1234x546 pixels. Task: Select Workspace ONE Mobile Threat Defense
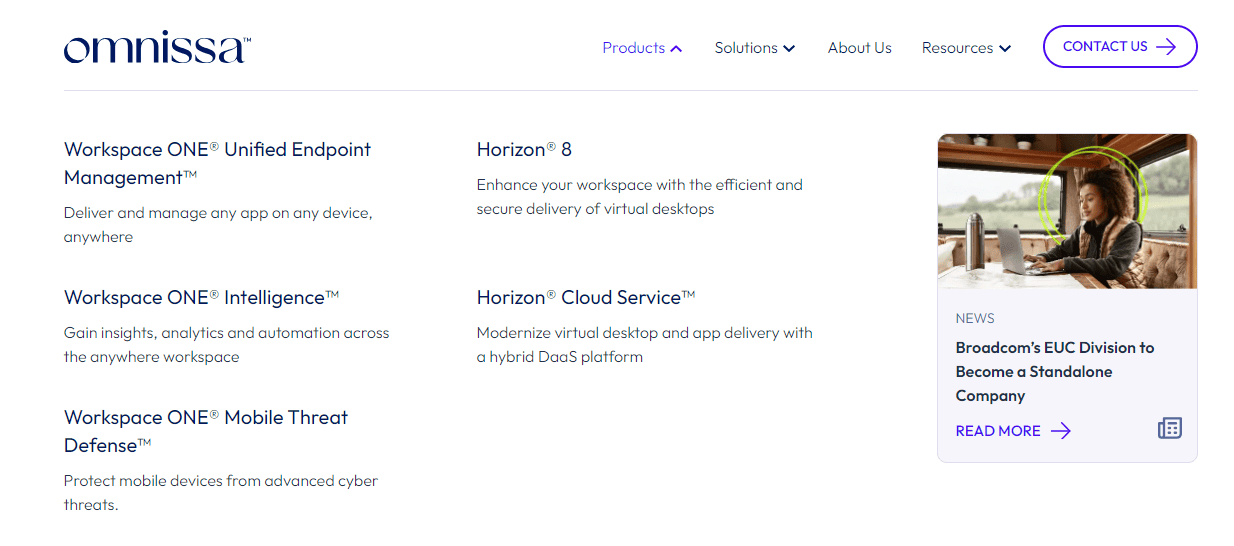click(x=205, y=431)
